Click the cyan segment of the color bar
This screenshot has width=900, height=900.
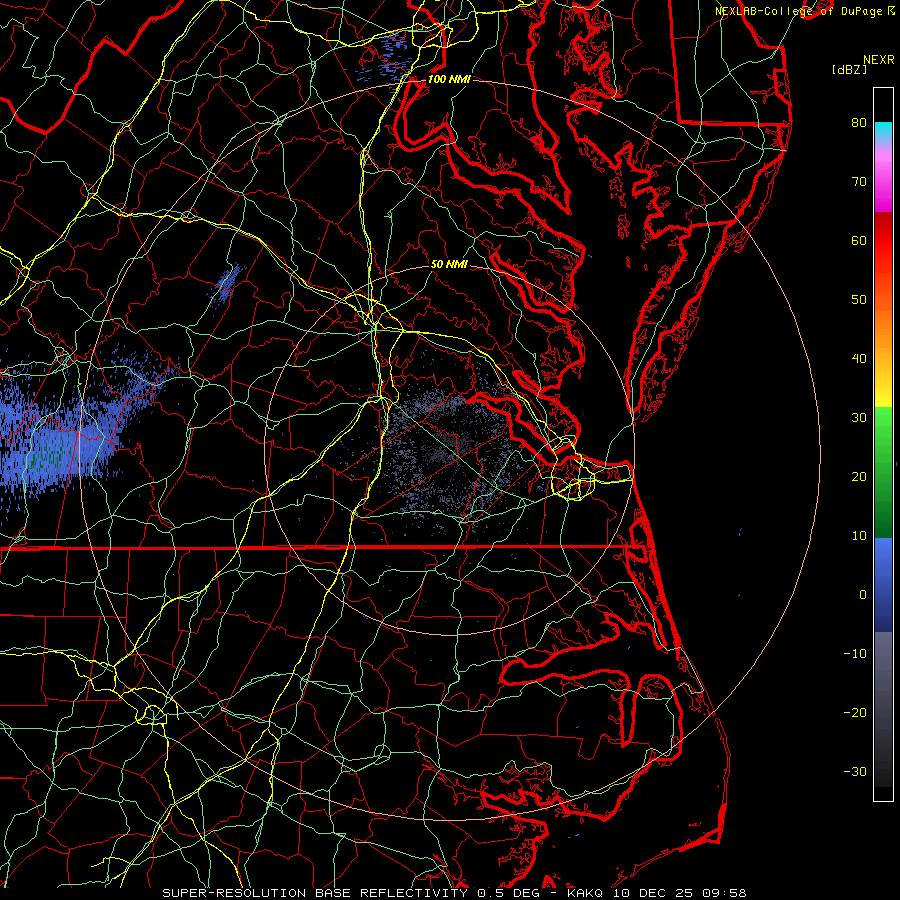[883, 131]
